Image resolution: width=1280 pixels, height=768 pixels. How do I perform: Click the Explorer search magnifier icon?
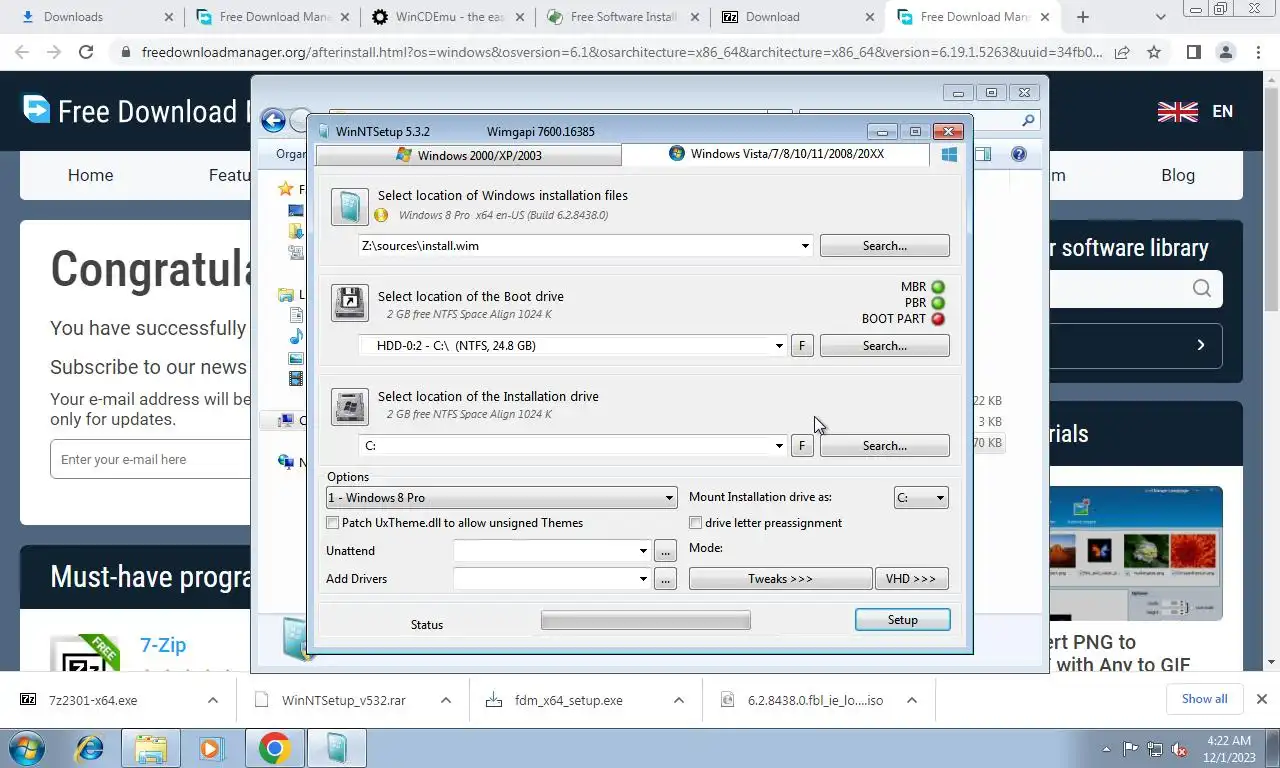coord(1028,121)
